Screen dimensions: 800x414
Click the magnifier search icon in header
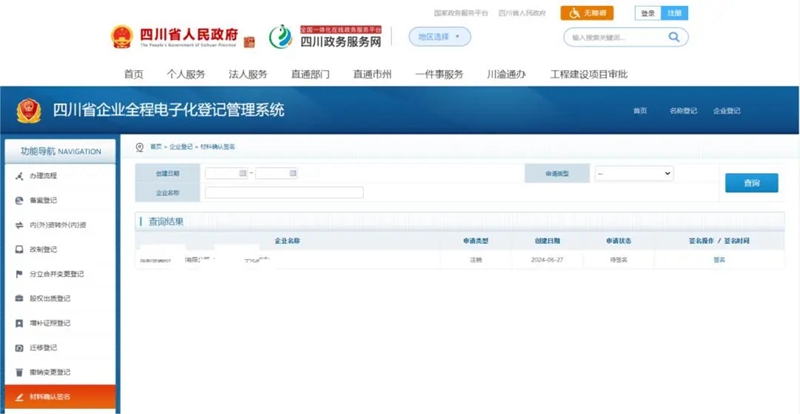[674, 37]
